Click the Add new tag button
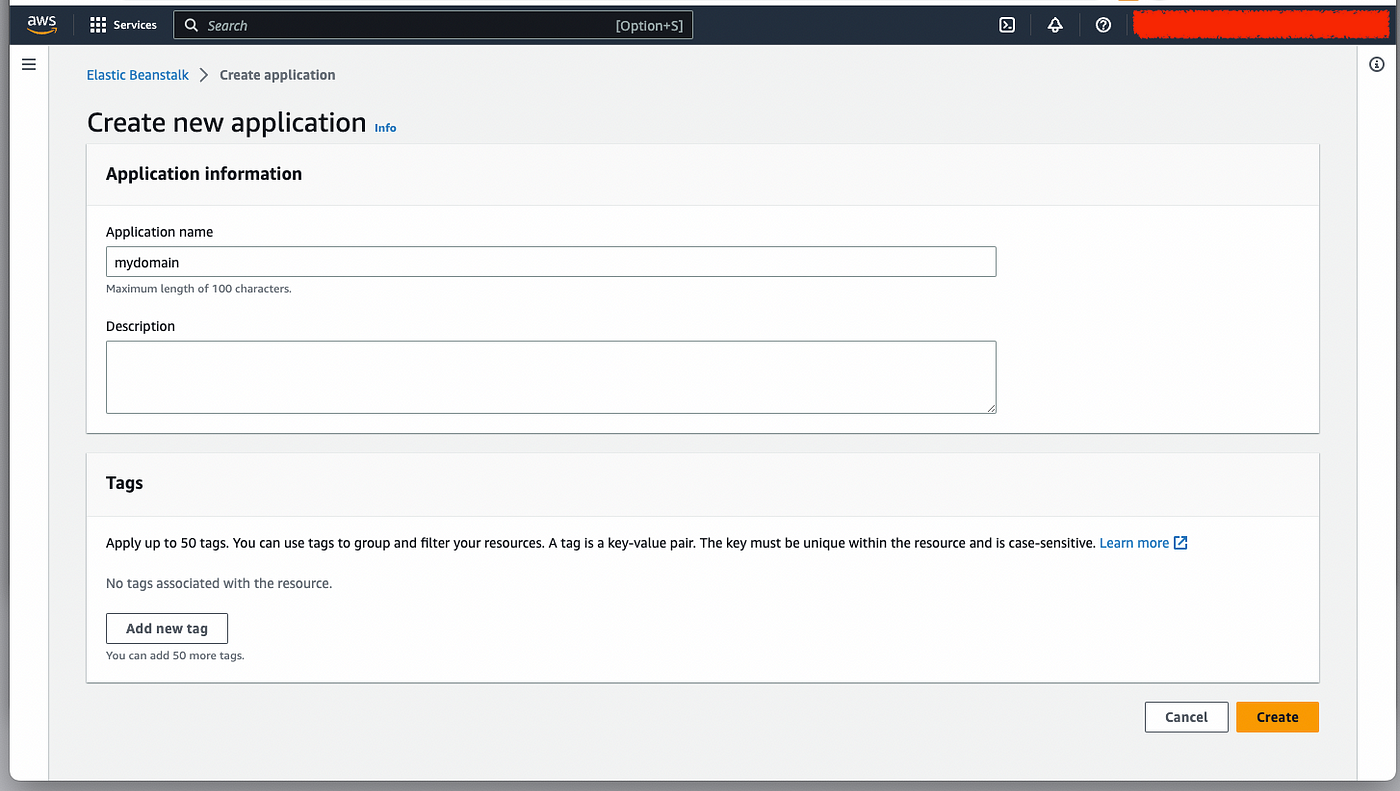Viewport: 1400px width, 791px height. click(x=167, y=629)
